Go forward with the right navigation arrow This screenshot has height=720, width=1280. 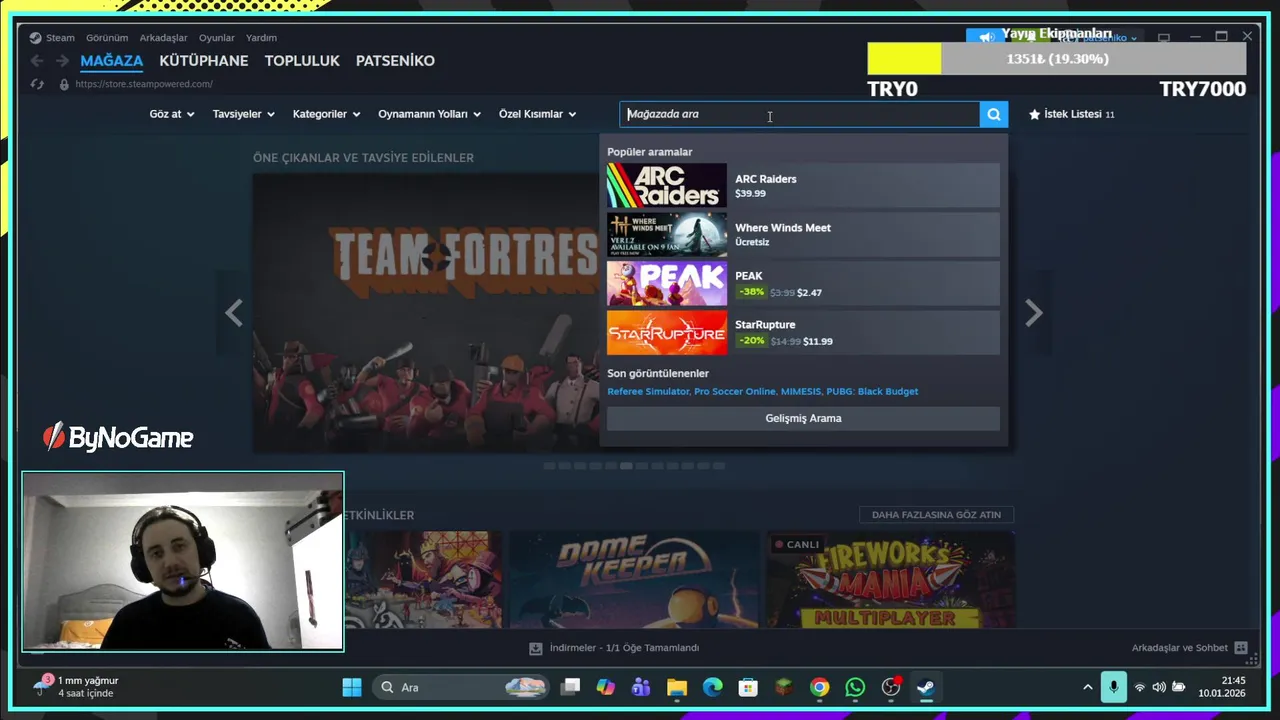point(62,61)
